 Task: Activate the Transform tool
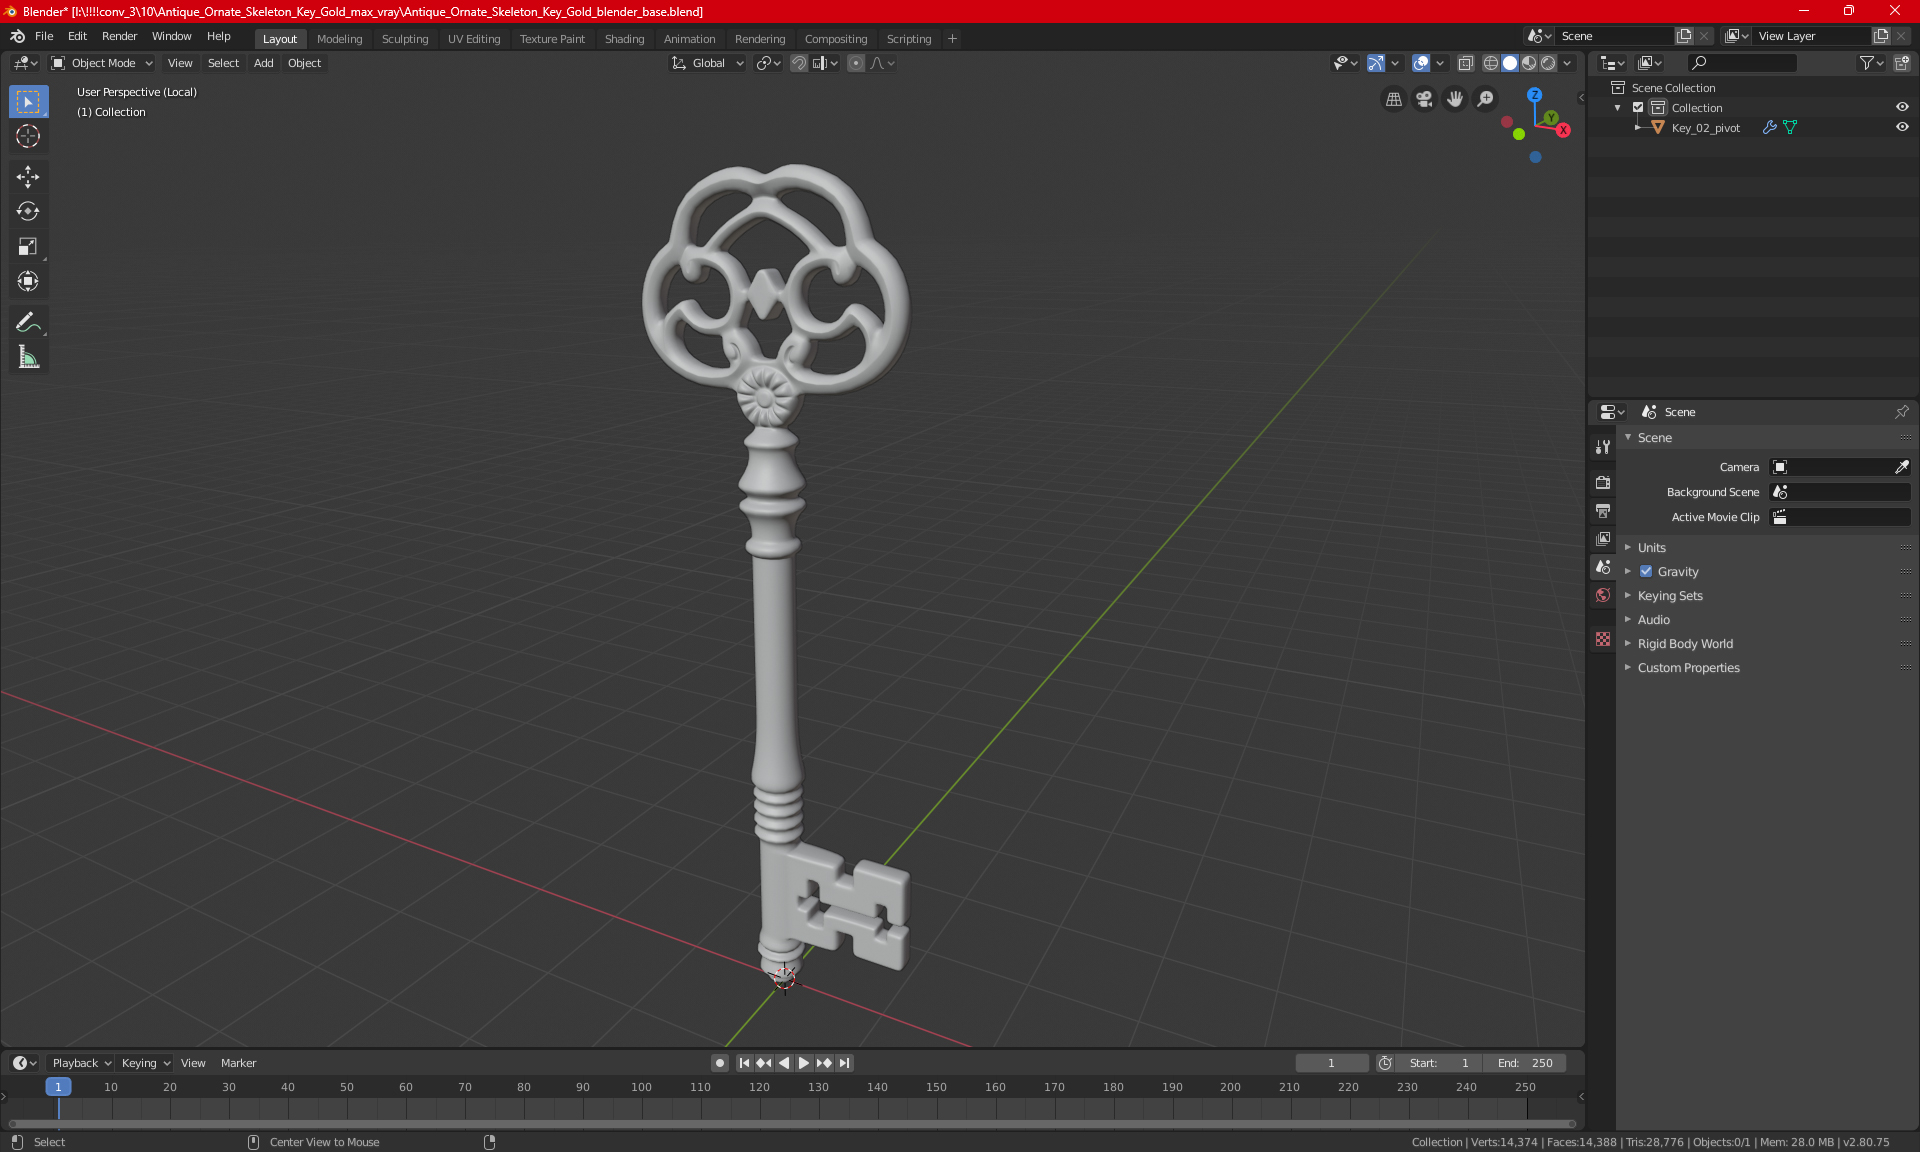click(28, 282)
